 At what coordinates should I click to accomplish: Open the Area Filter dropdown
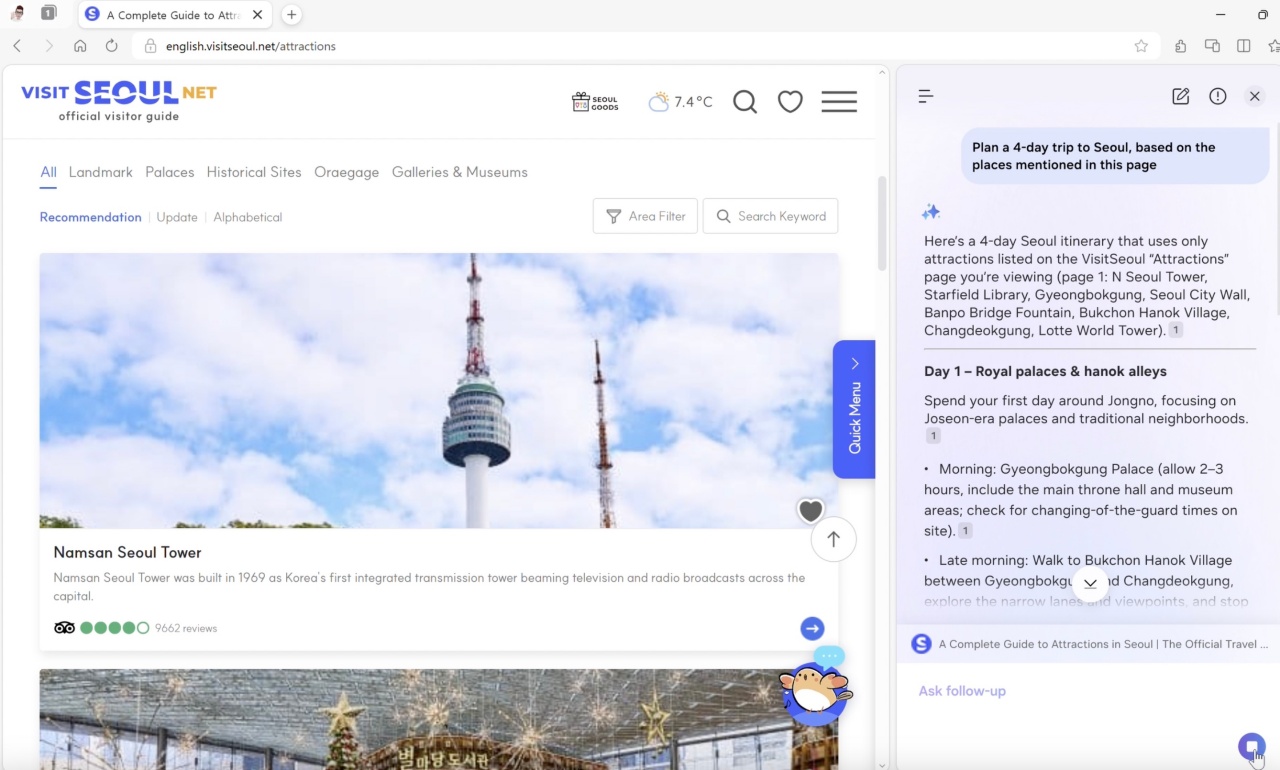(645, 216)
